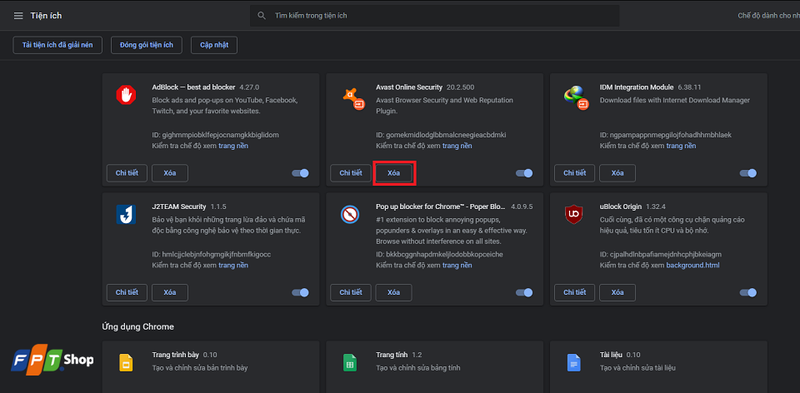Open the hamburger main menu
This screenshot has height=393, width=800.
18,16
